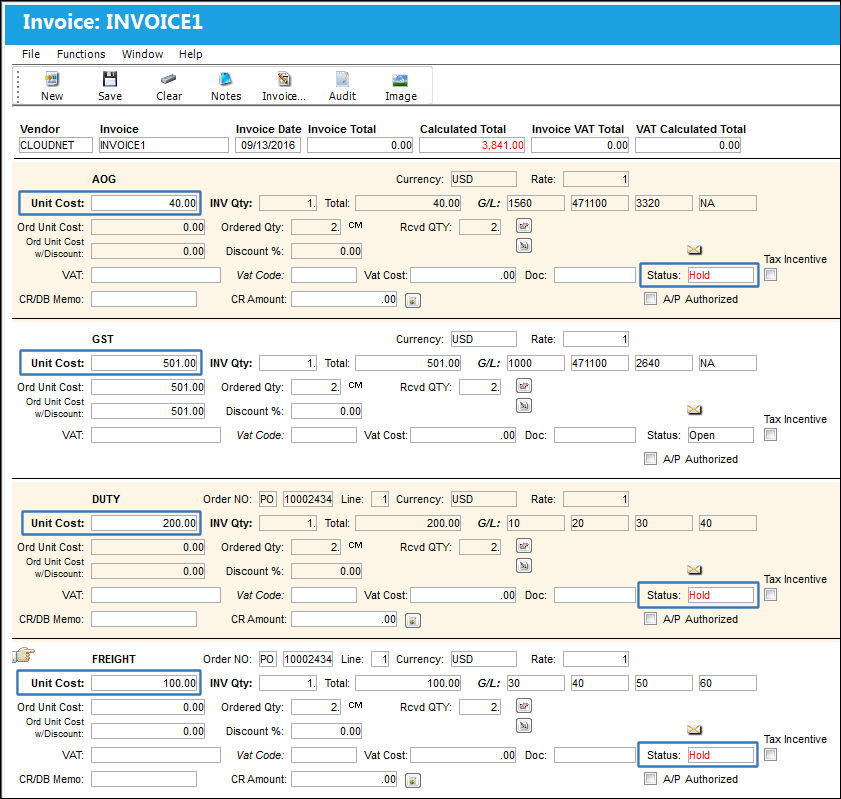Click AOG Currency field USD
841x799 pixels.
point(483,179)
